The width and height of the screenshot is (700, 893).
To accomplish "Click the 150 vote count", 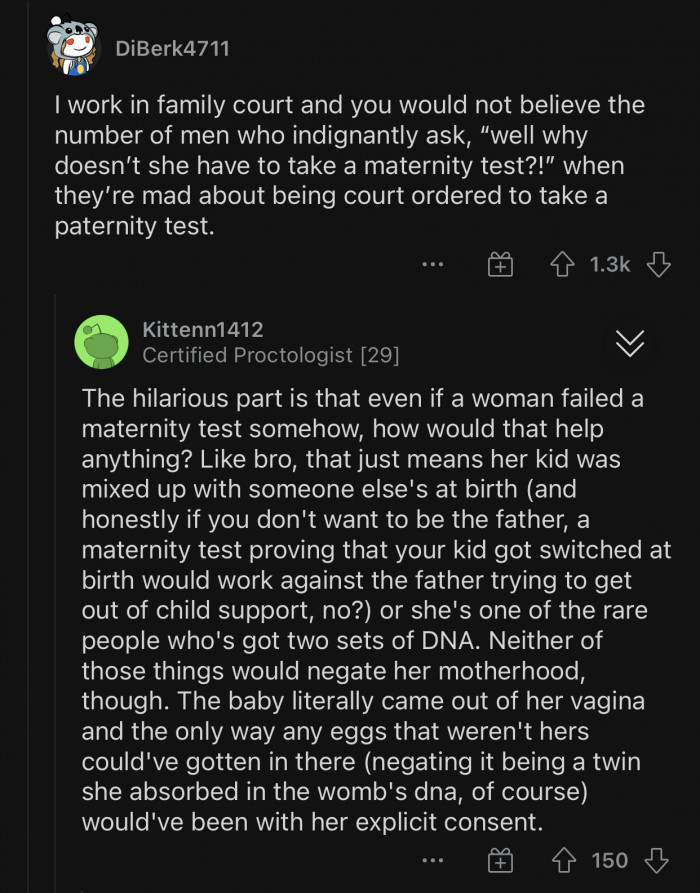I will (610, 860).
